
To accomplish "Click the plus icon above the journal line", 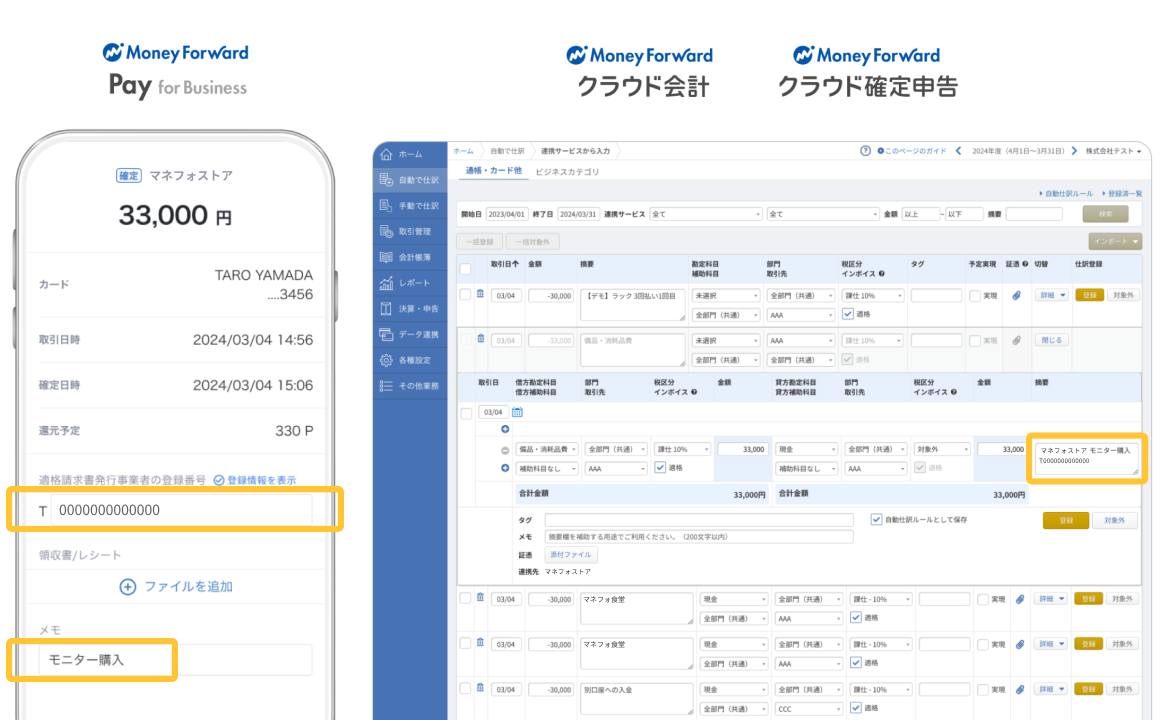I will [505, 429].
